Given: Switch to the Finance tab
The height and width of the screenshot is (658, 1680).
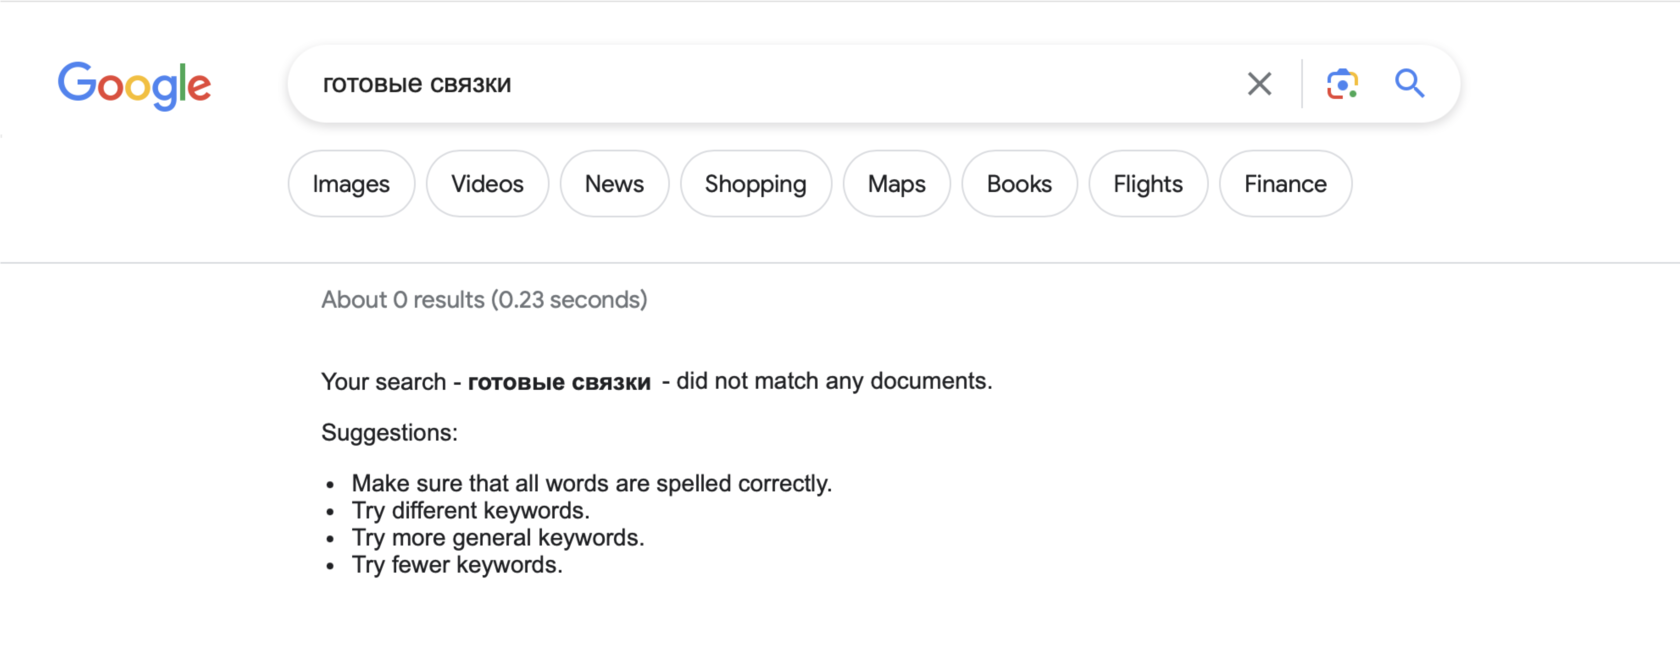Looking at the screenshot, I should pyautogui.click(x=1285, y=184).
